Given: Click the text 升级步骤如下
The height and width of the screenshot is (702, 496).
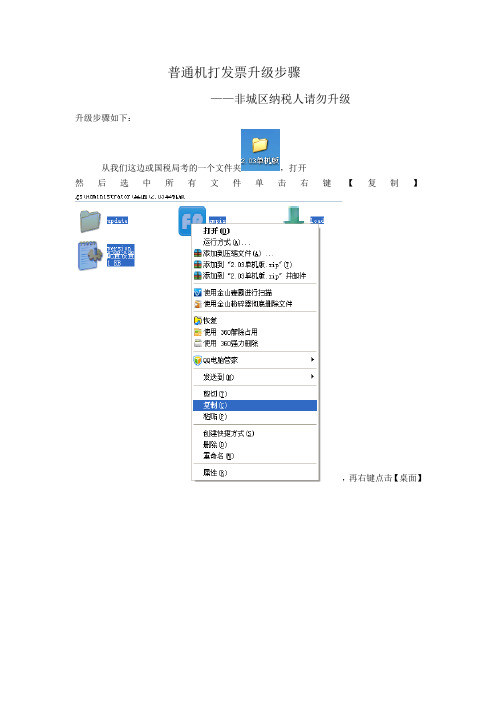Looking at the screenshot, I should [x=101, y=118].
